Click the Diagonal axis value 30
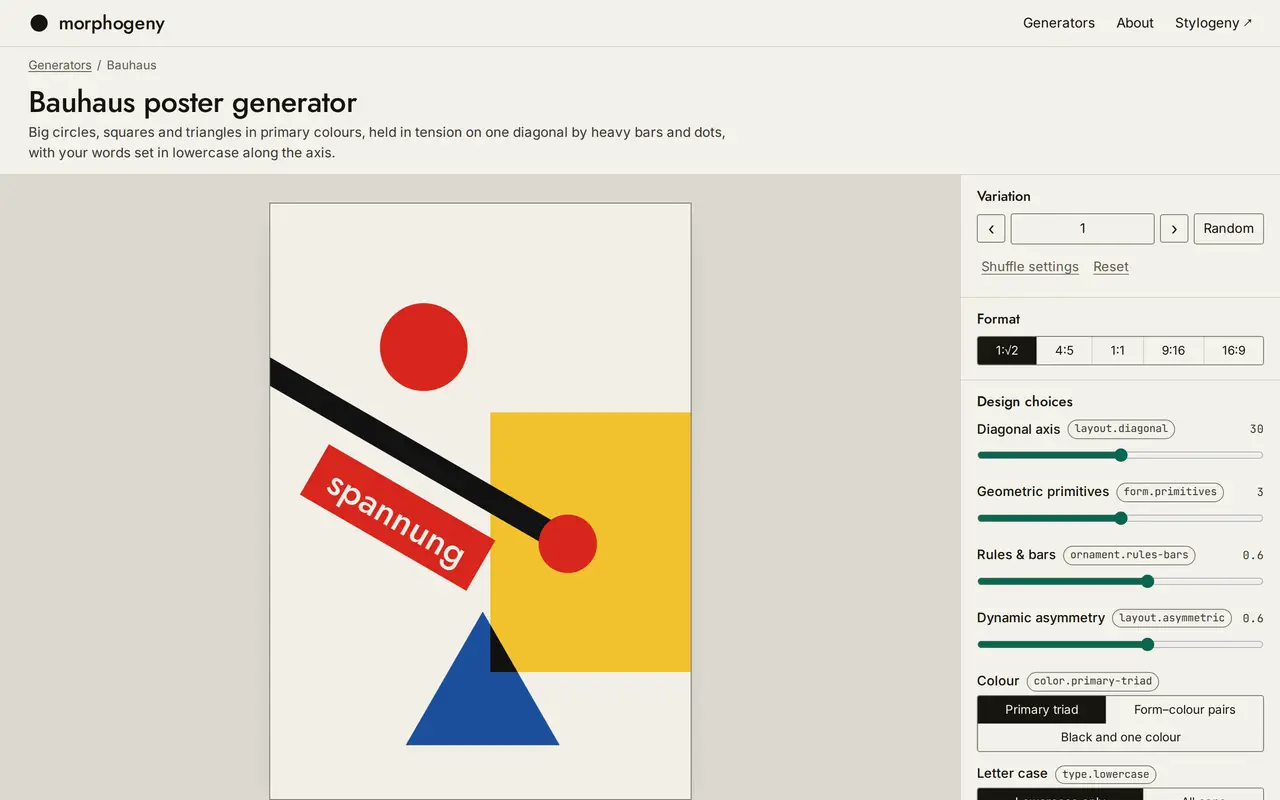This screenshot has width=1280, height=800. pyautogui.click(x=1256, y=429)
